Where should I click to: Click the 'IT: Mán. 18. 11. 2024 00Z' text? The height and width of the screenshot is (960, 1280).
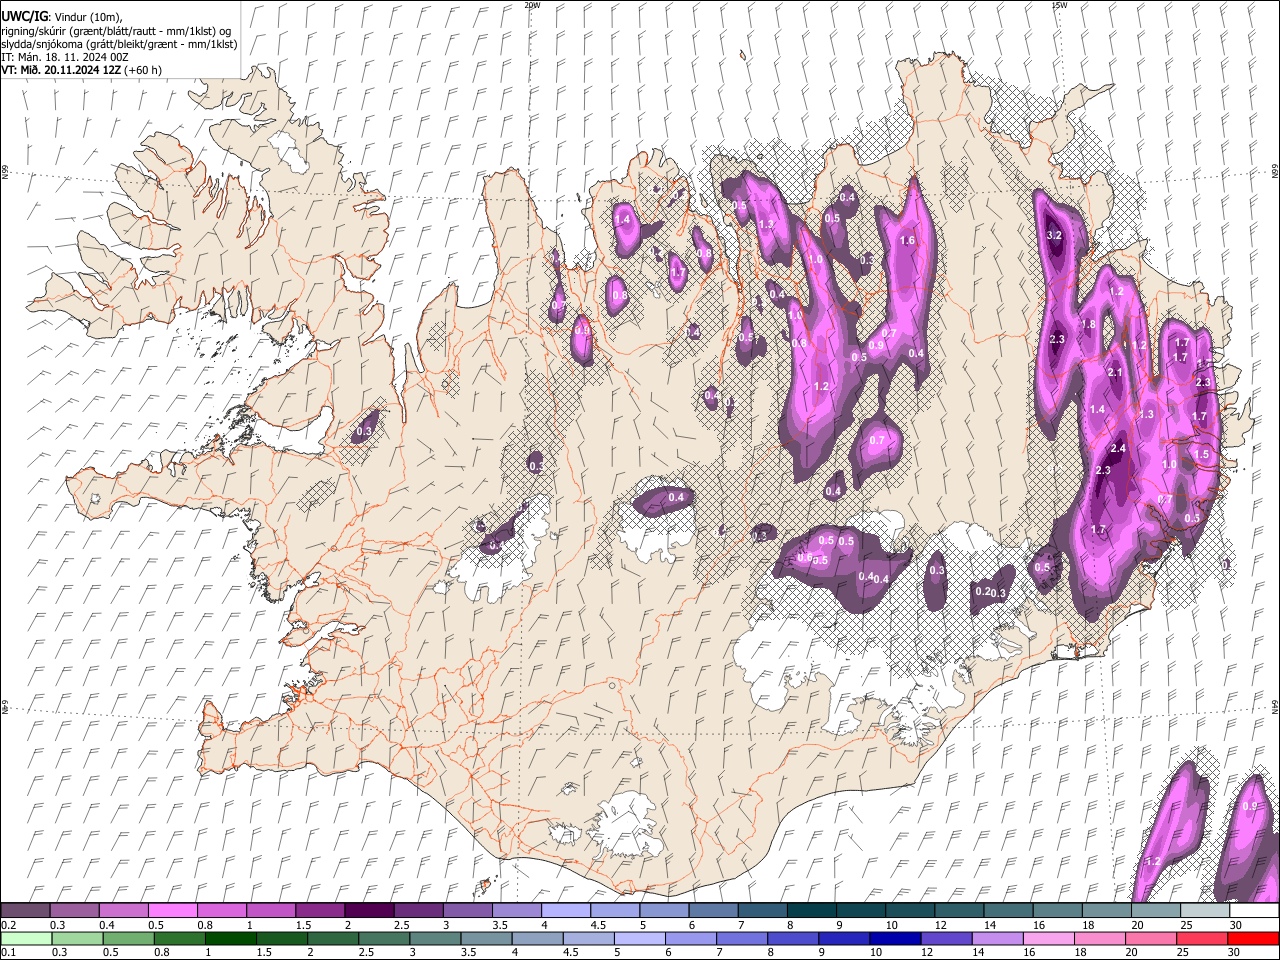65,57
